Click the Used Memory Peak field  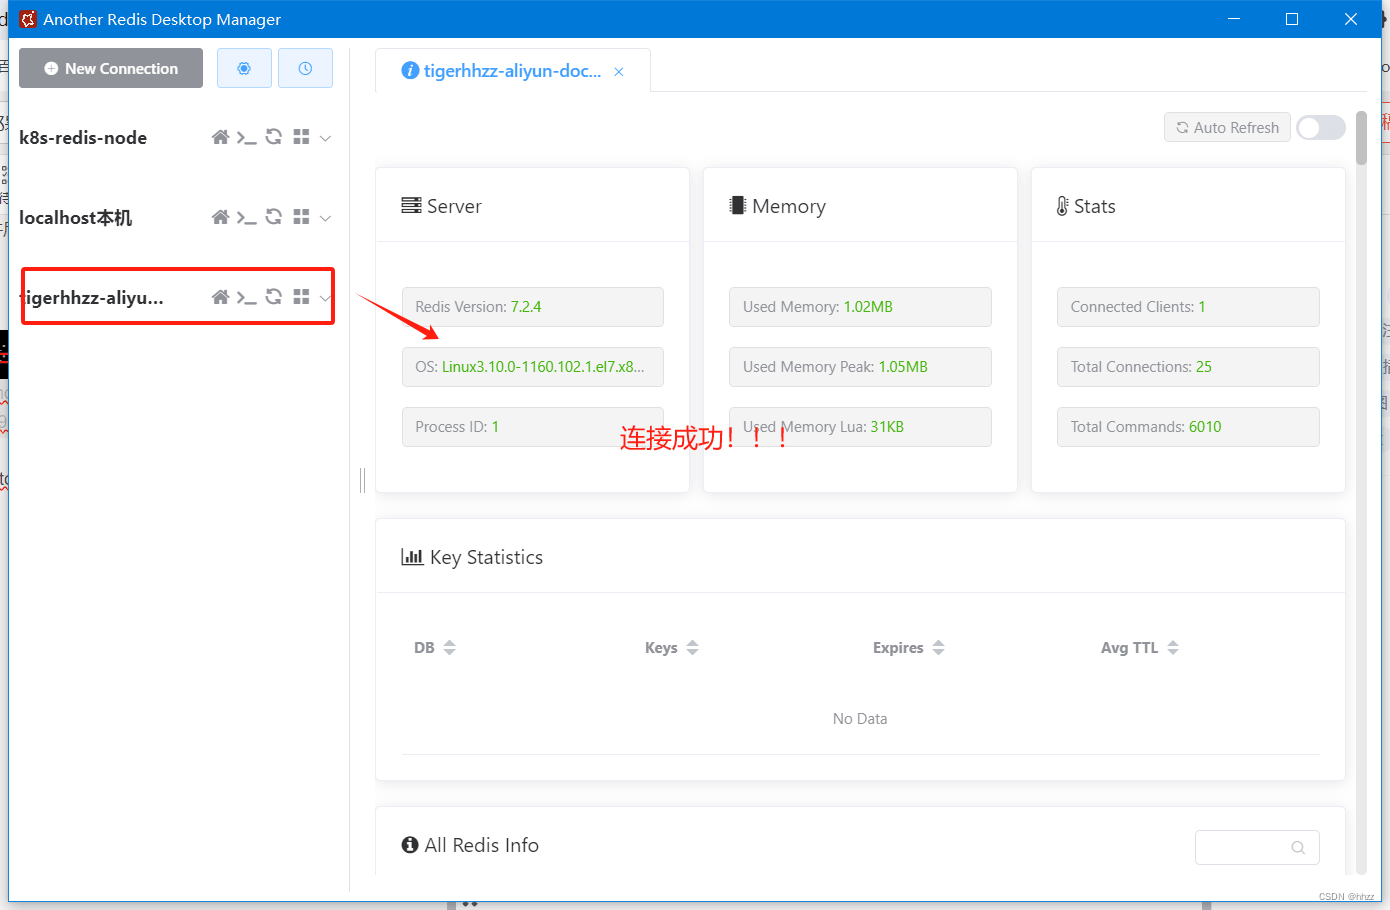(x=860, y=367)
